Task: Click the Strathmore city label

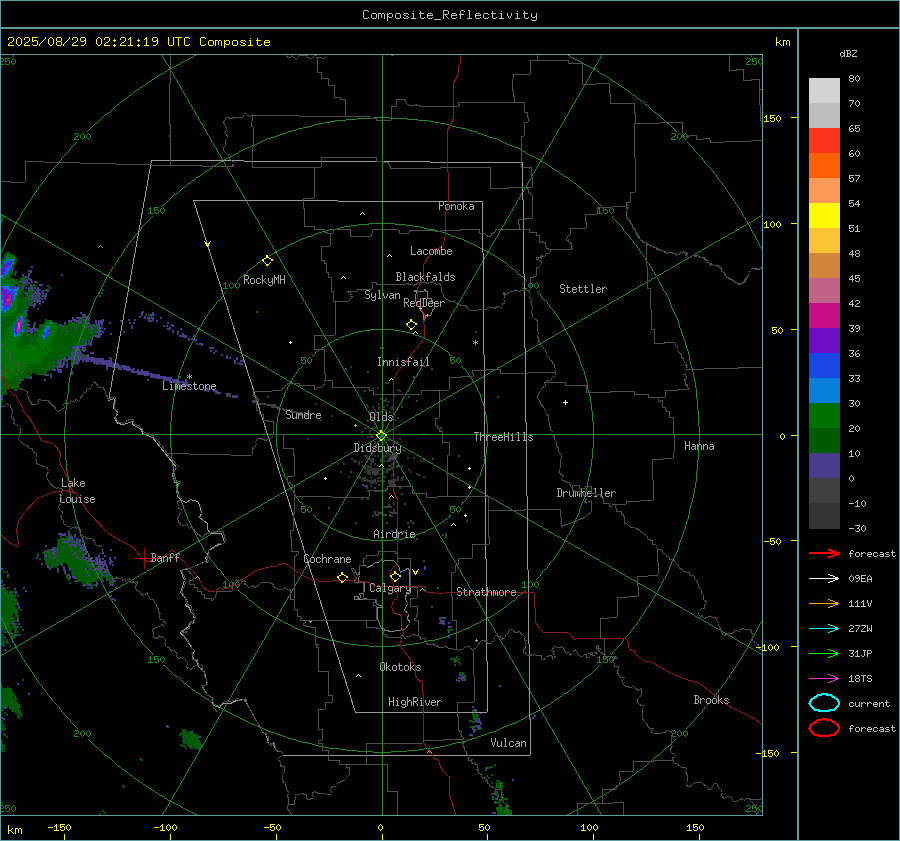Action: tap(486, 592)
